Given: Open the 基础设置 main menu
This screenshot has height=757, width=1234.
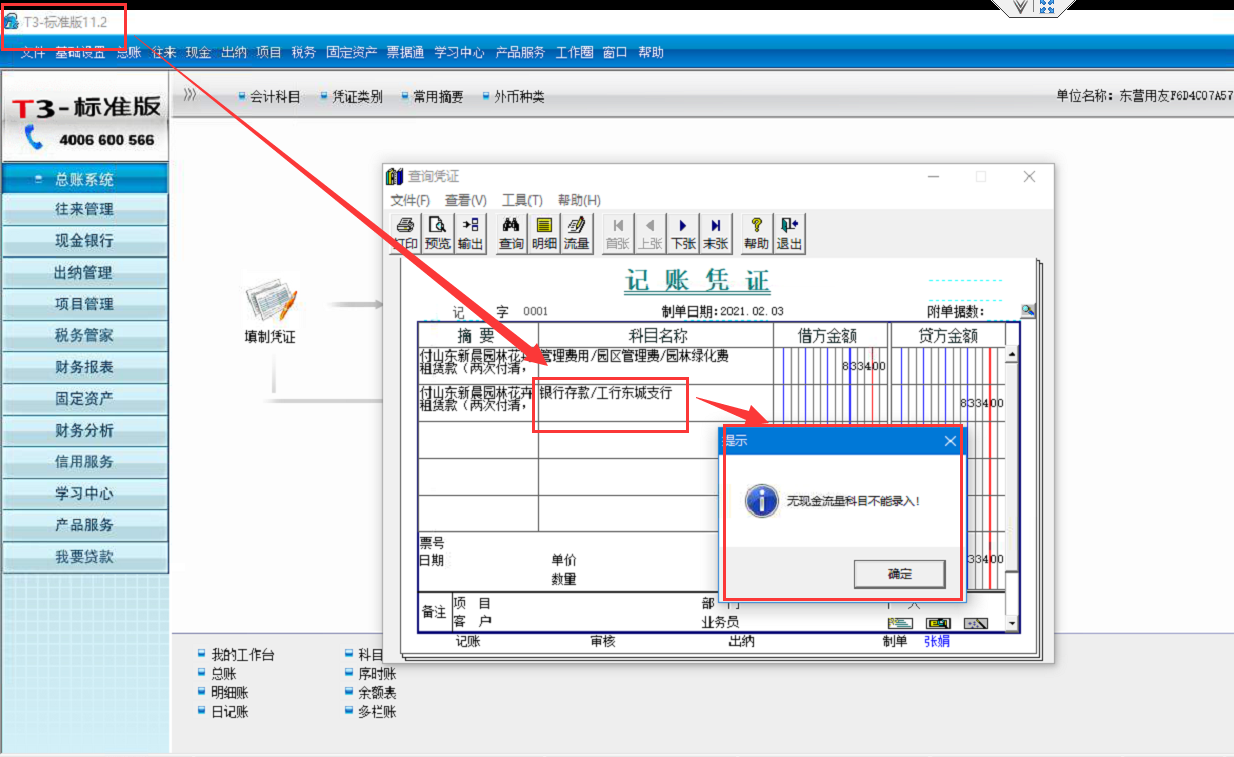Looking at the screenshot, I should [x=81, y=53].
